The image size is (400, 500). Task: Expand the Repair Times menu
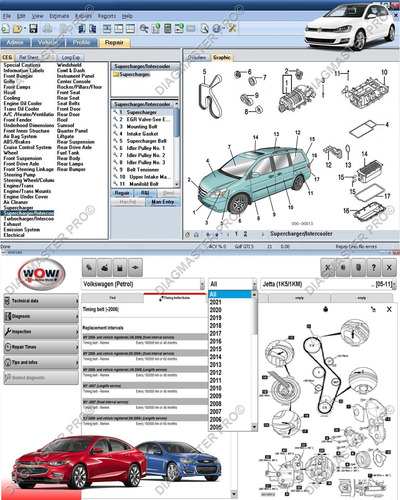(x=41, y=347)
